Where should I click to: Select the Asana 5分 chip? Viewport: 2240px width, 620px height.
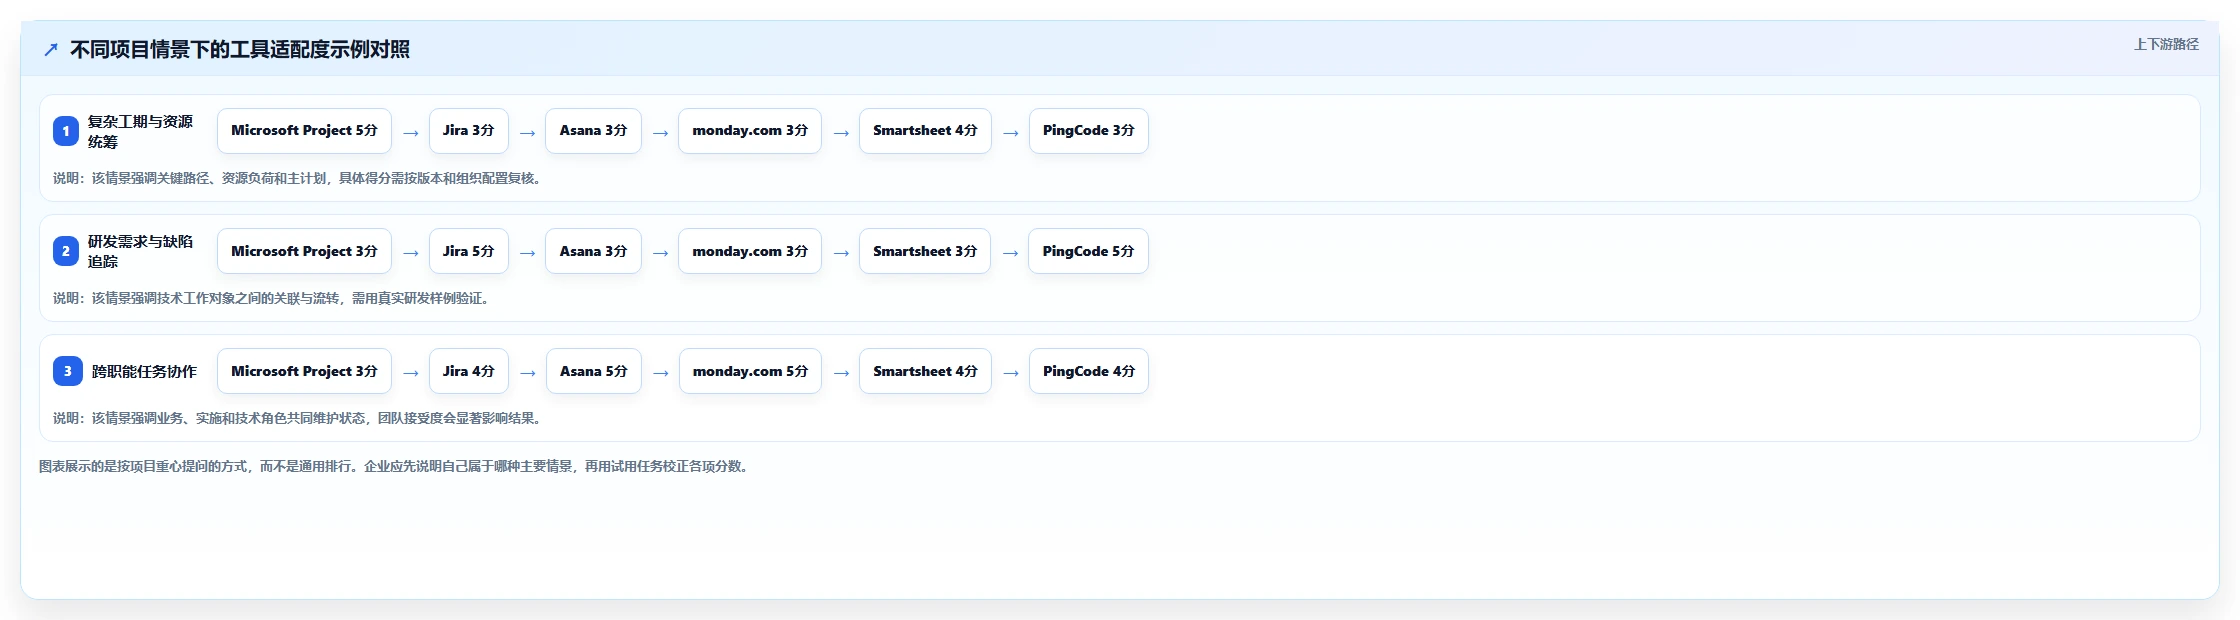pos(594,371)
